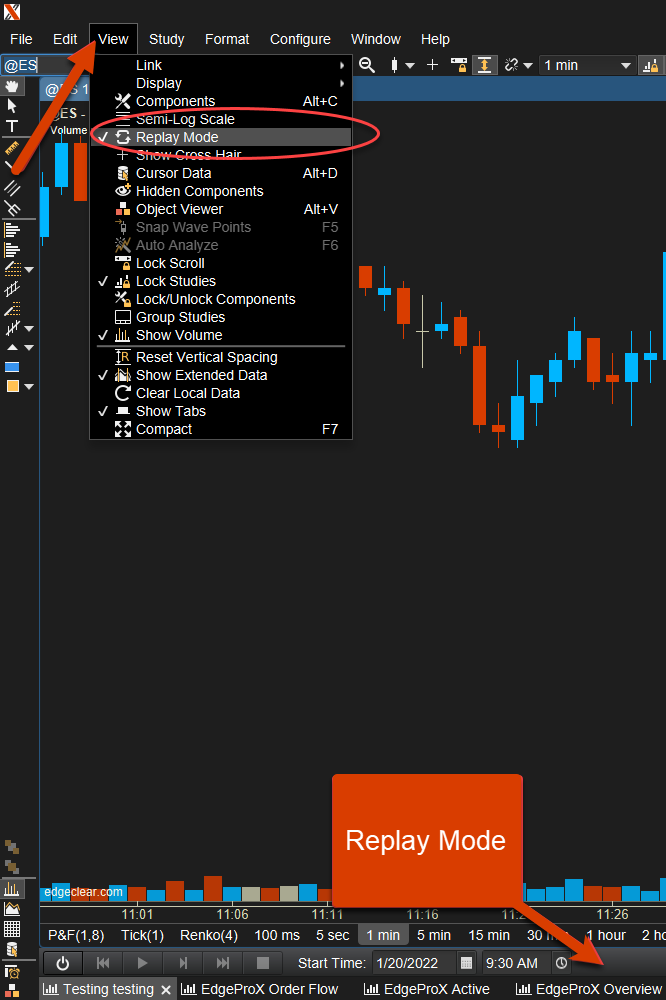Open dropdown next to orange color swatch
The height and width of the screenshot is (1000, 666).
[29, 386]
